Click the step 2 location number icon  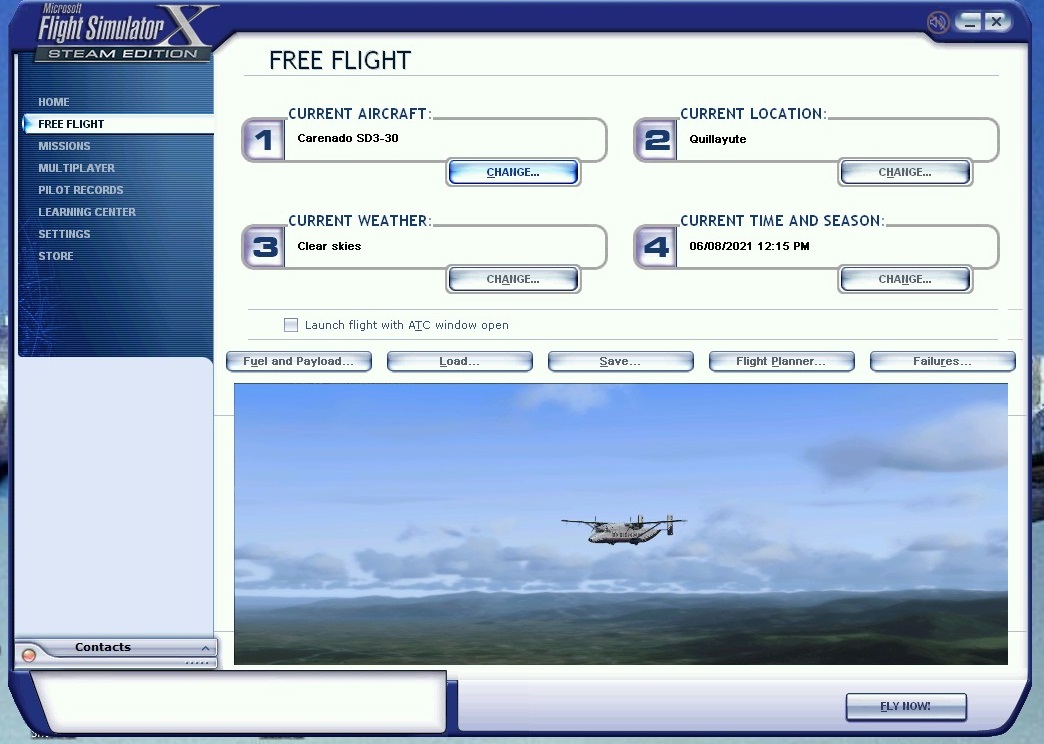pyautogui.click(x=656, y=140)
